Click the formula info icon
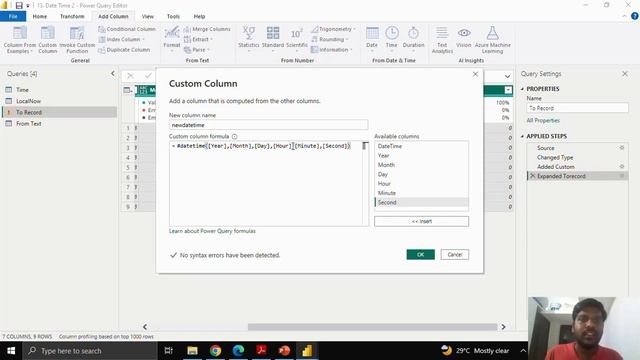This screenshot has height=360, width=640. (234, 136)
